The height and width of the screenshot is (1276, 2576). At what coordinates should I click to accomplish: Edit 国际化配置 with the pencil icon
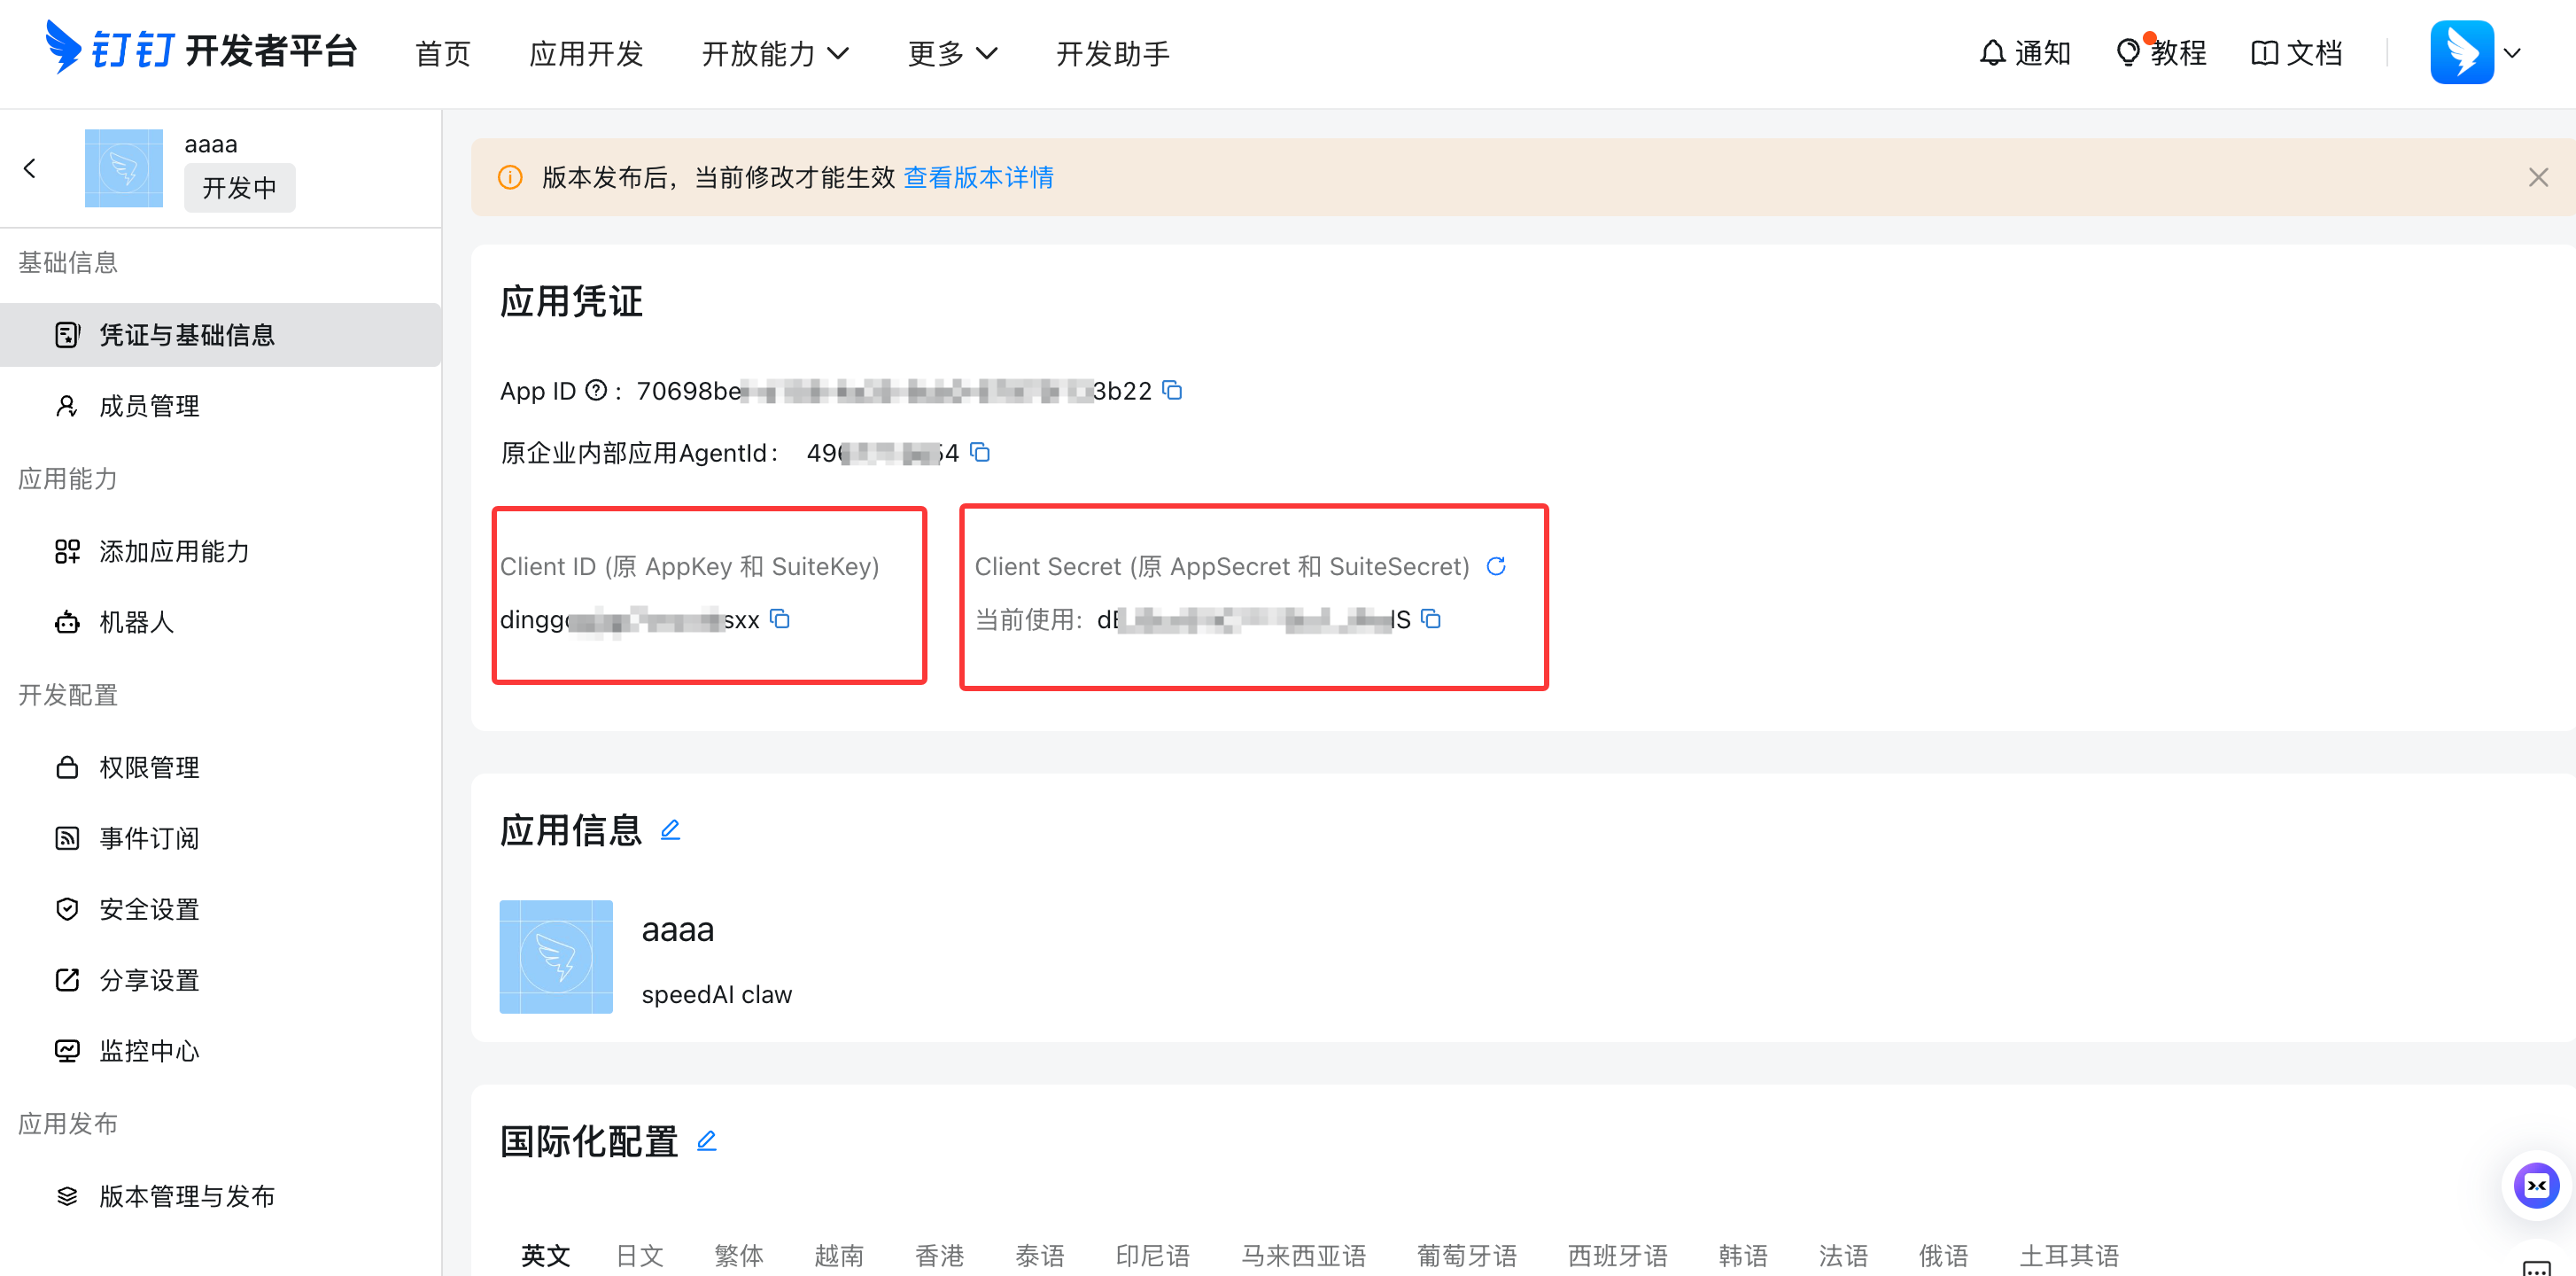pyautogui.click(x=706, y=1140)
